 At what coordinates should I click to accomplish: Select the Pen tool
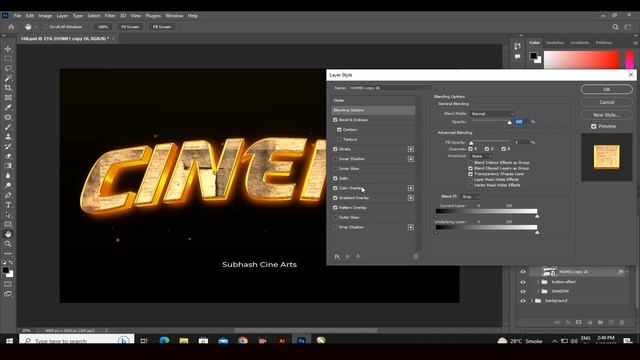[x=8, y=195]
